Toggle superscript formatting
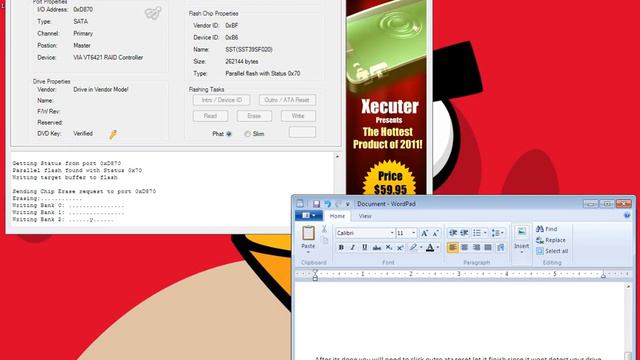640x360 pixels. [x=400, y=247]
